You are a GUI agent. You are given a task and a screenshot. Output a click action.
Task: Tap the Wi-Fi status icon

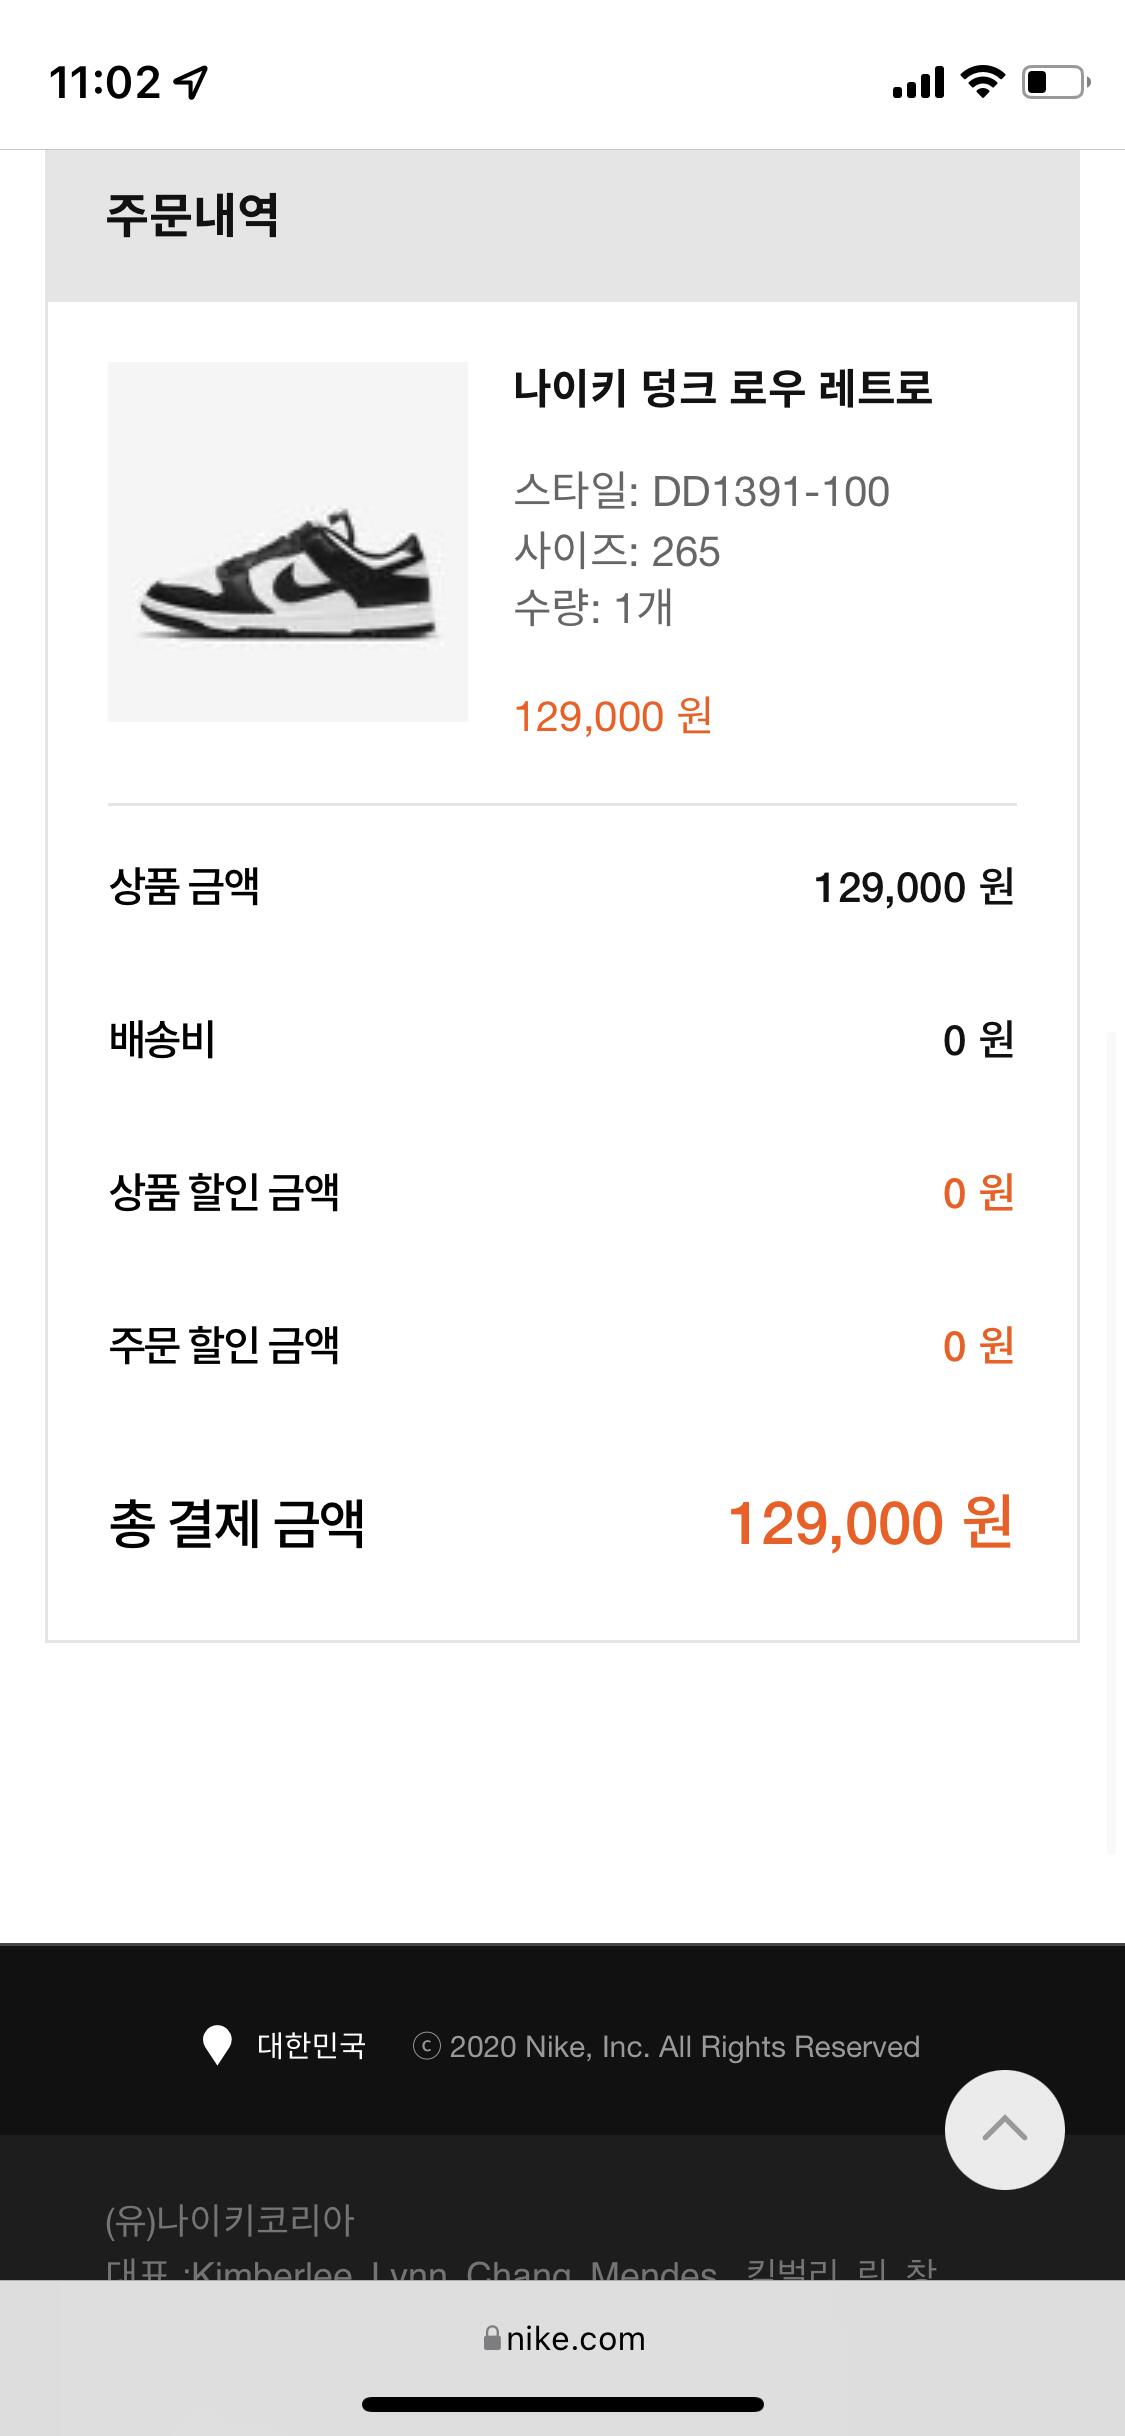982,82
